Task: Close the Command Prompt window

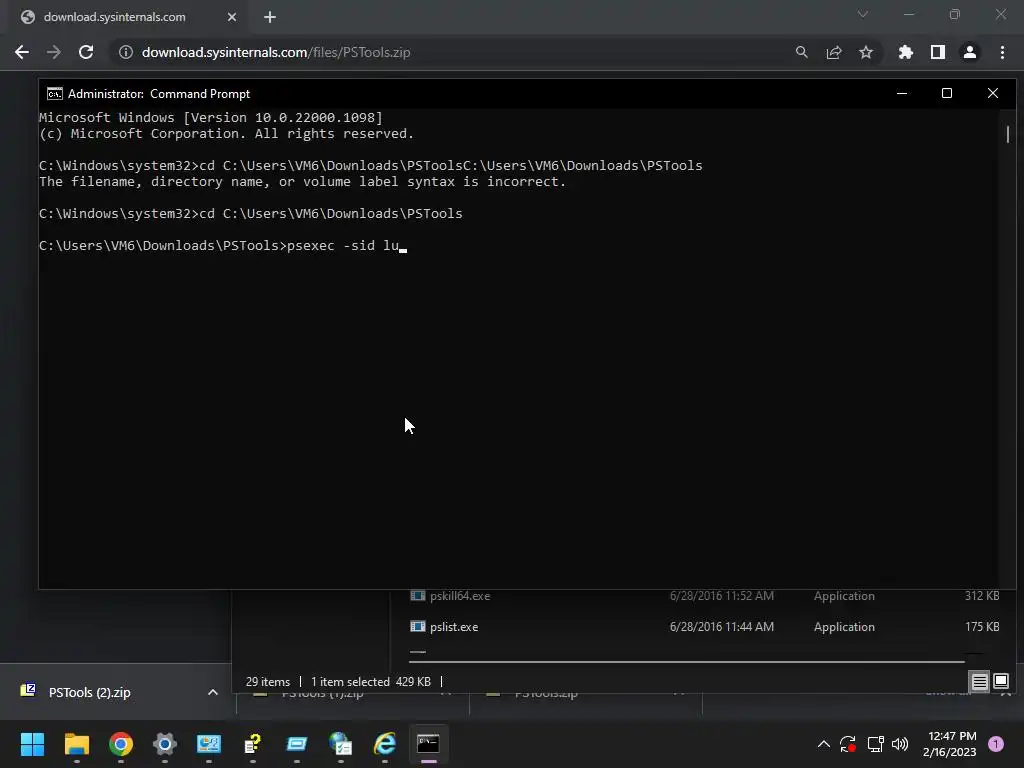Action: pos(993,93)
